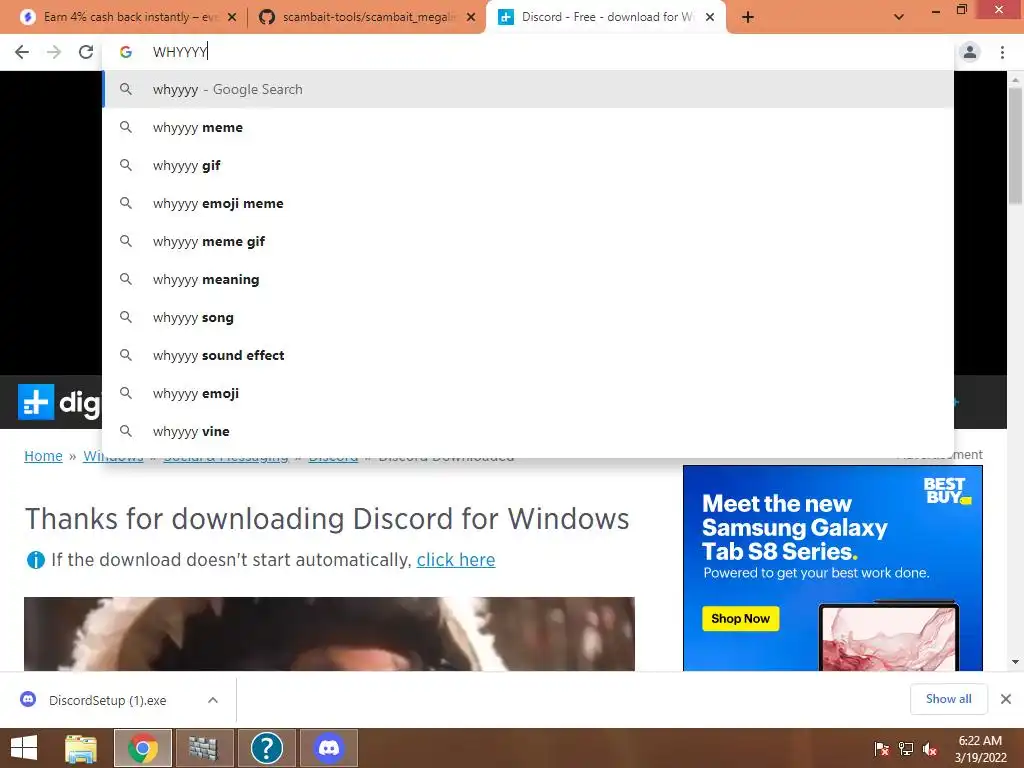The width and height of the screenshot is (1024, 768).
Task: Open the Chrome three-dot menu
Action: 1002,52
